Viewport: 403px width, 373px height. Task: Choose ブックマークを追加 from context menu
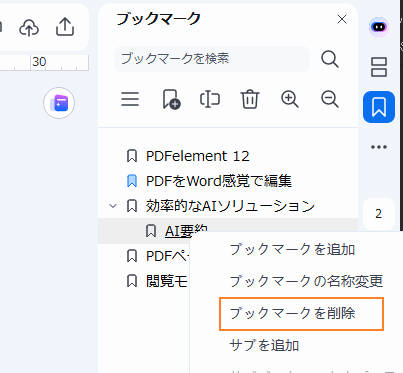pyautogui.click(x=292, y=249)
